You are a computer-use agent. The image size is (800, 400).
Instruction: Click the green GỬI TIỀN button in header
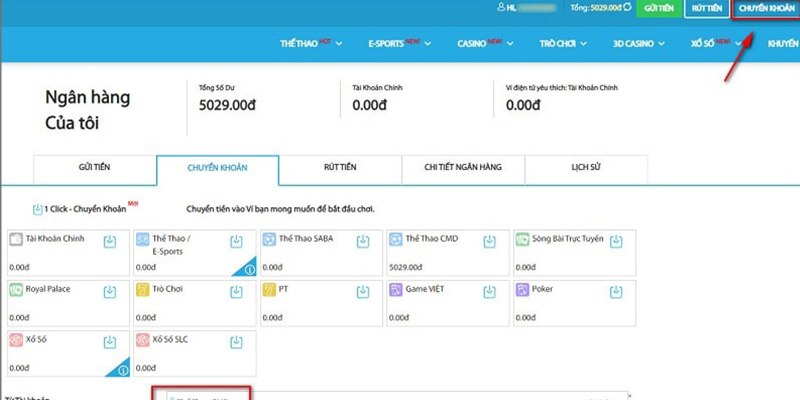tap(659, 9)
